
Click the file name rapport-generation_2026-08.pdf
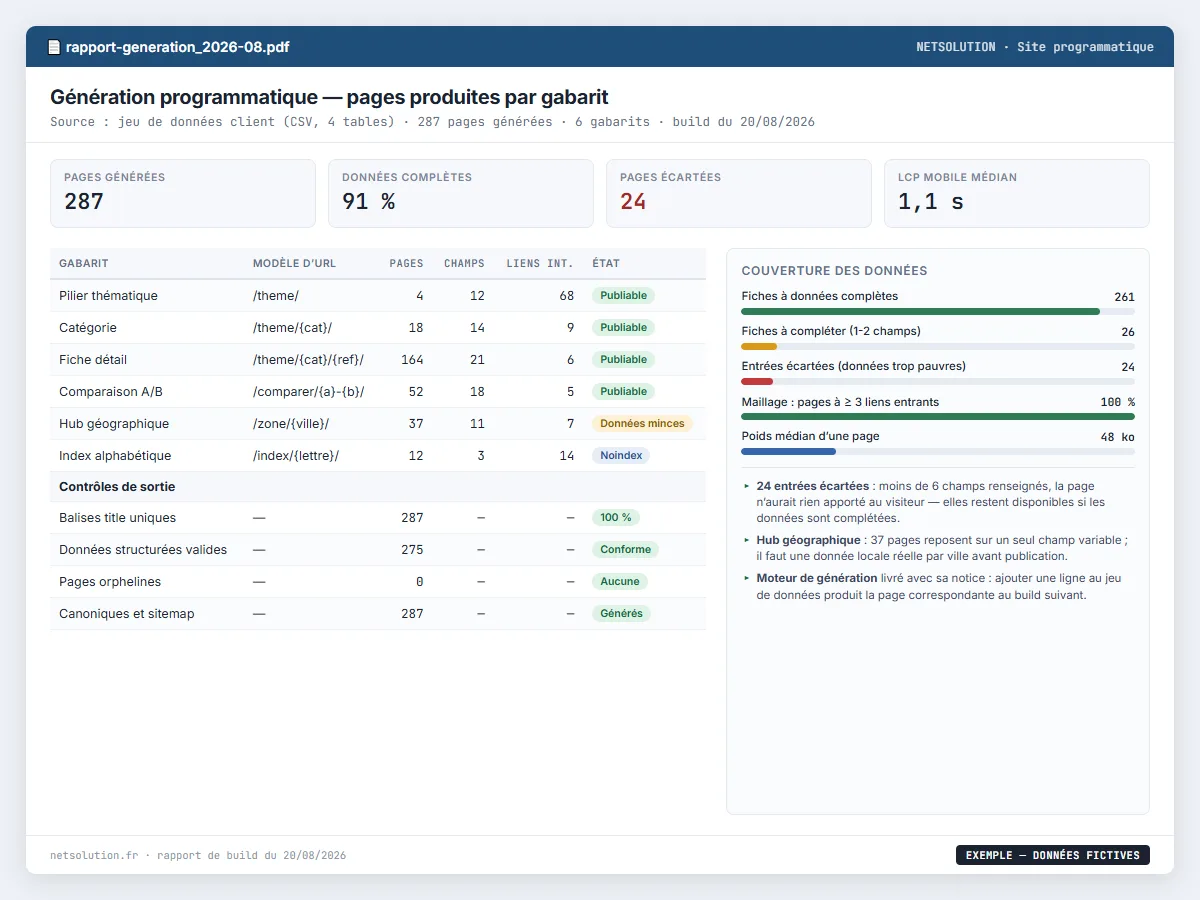(x=178, y=47)
